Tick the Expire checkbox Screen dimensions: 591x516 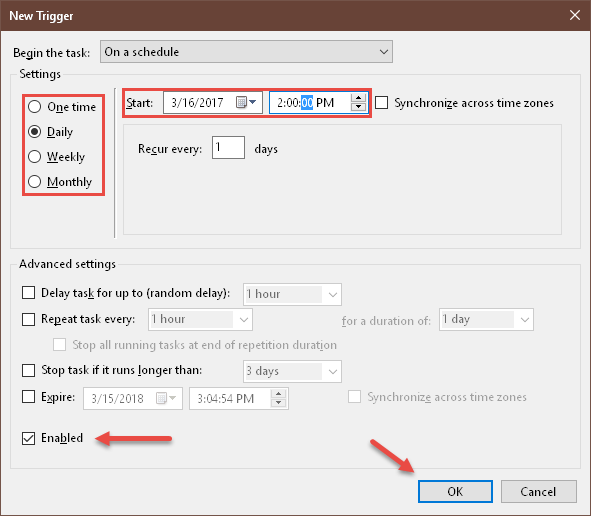pyautogui.click(x=28, y=397)
